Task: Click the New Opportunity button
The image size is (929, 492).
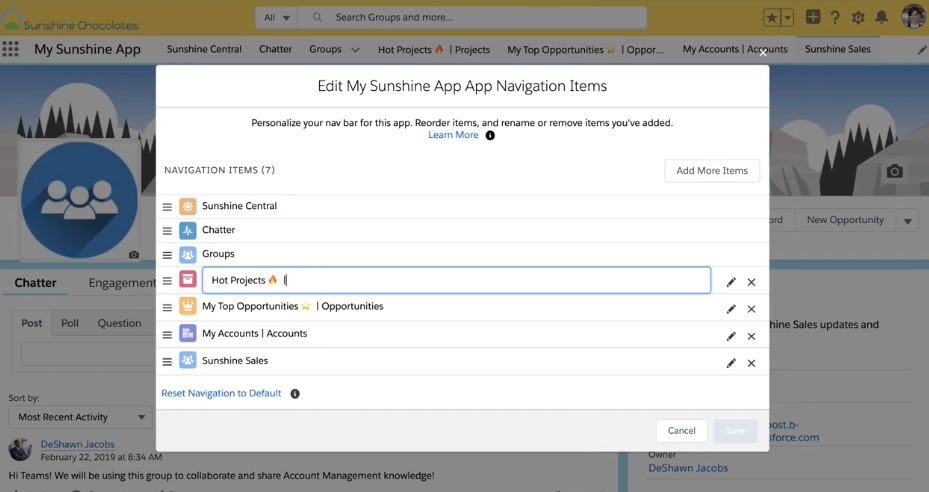Action: 845,220
